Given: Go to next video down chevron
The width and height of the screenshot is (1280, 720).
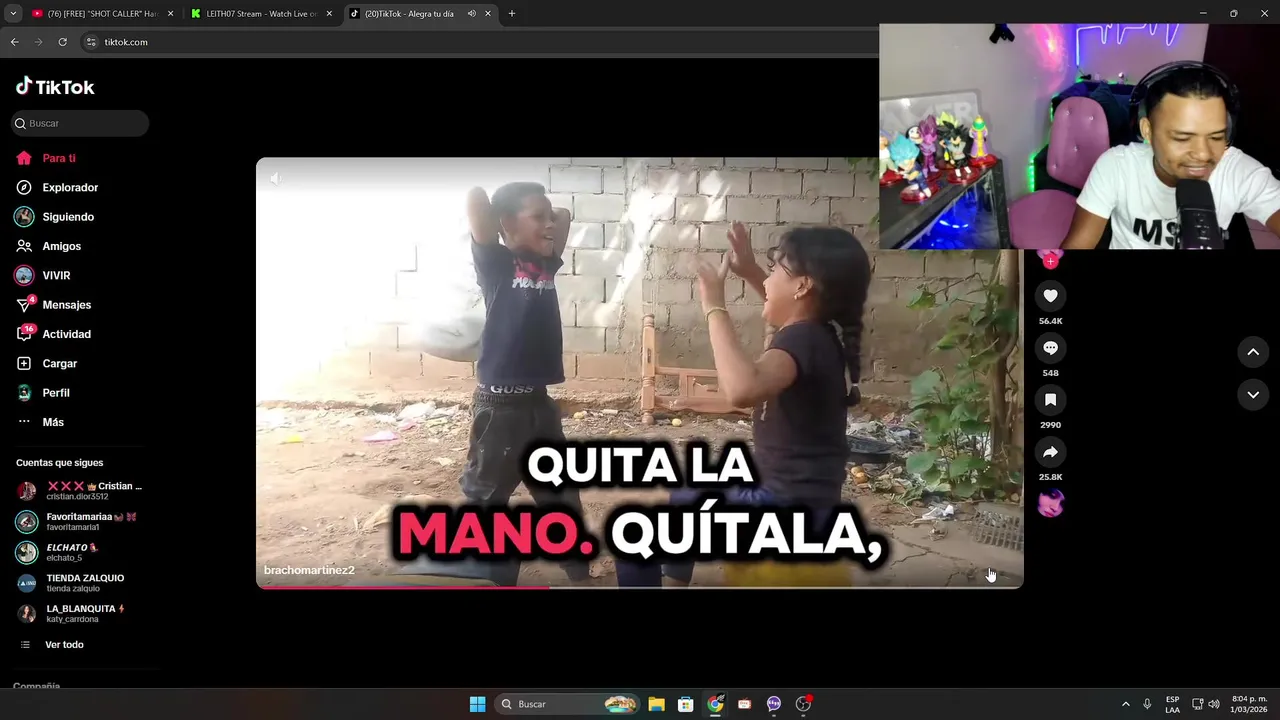Looking at the screenshot, I should pyautogui.click(x=1253, y=395).
